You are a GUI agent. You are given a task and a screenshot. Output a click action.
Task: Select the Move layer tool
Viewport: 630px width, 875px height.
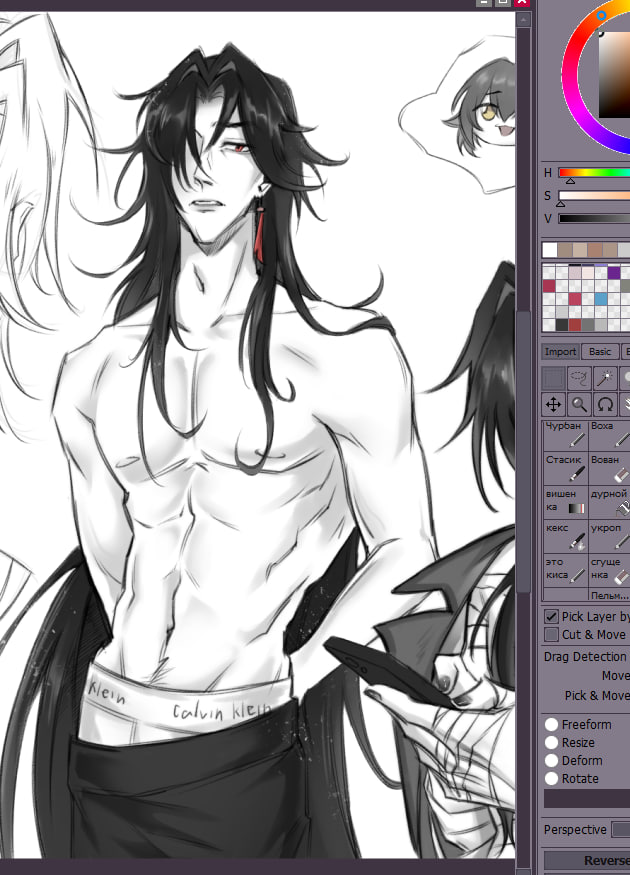[554, 404]
